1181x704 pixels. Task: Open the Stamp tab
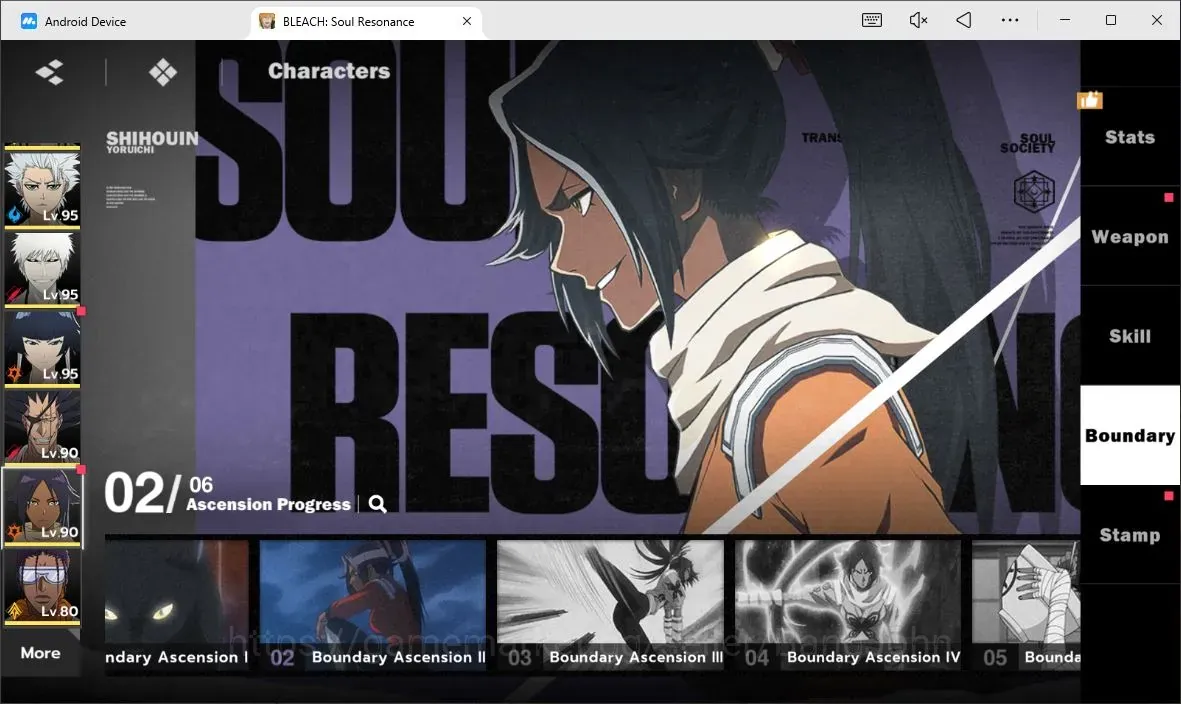(x=1130, y=535)
